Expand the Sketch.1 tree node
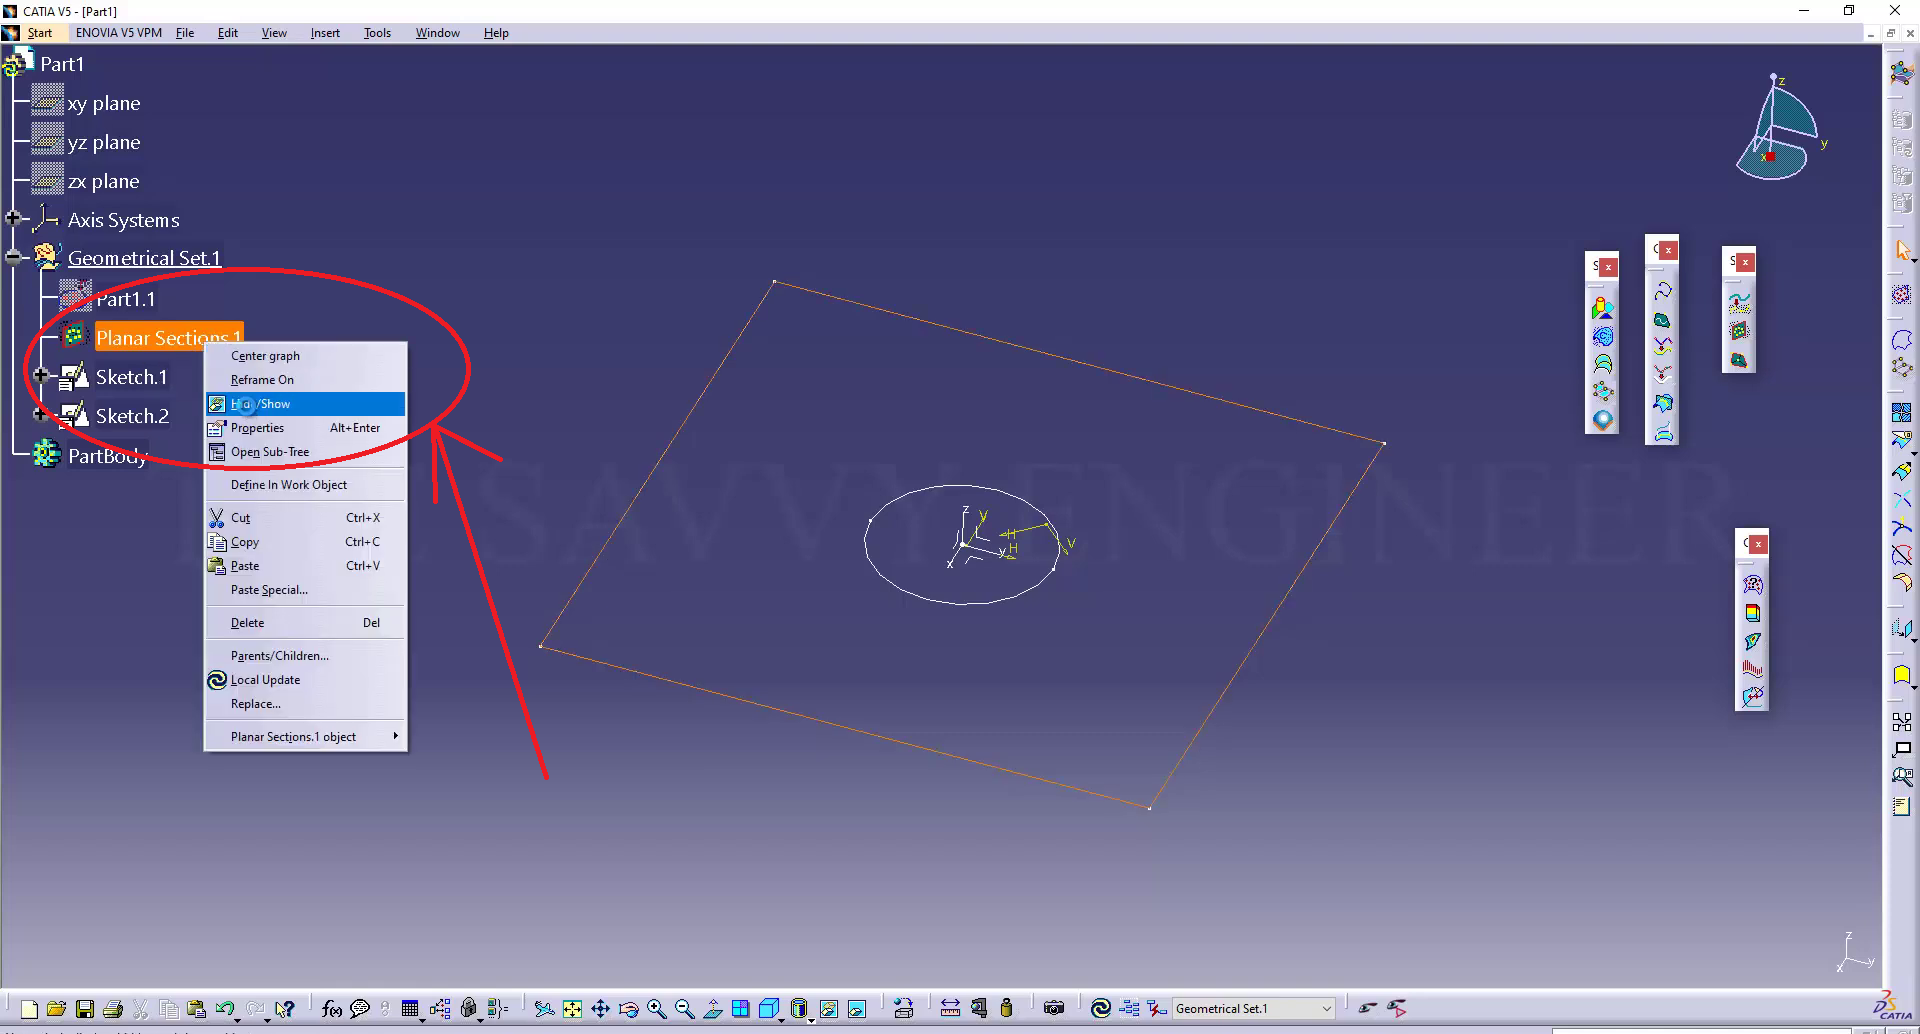1920x1034 pixels. 41,376
